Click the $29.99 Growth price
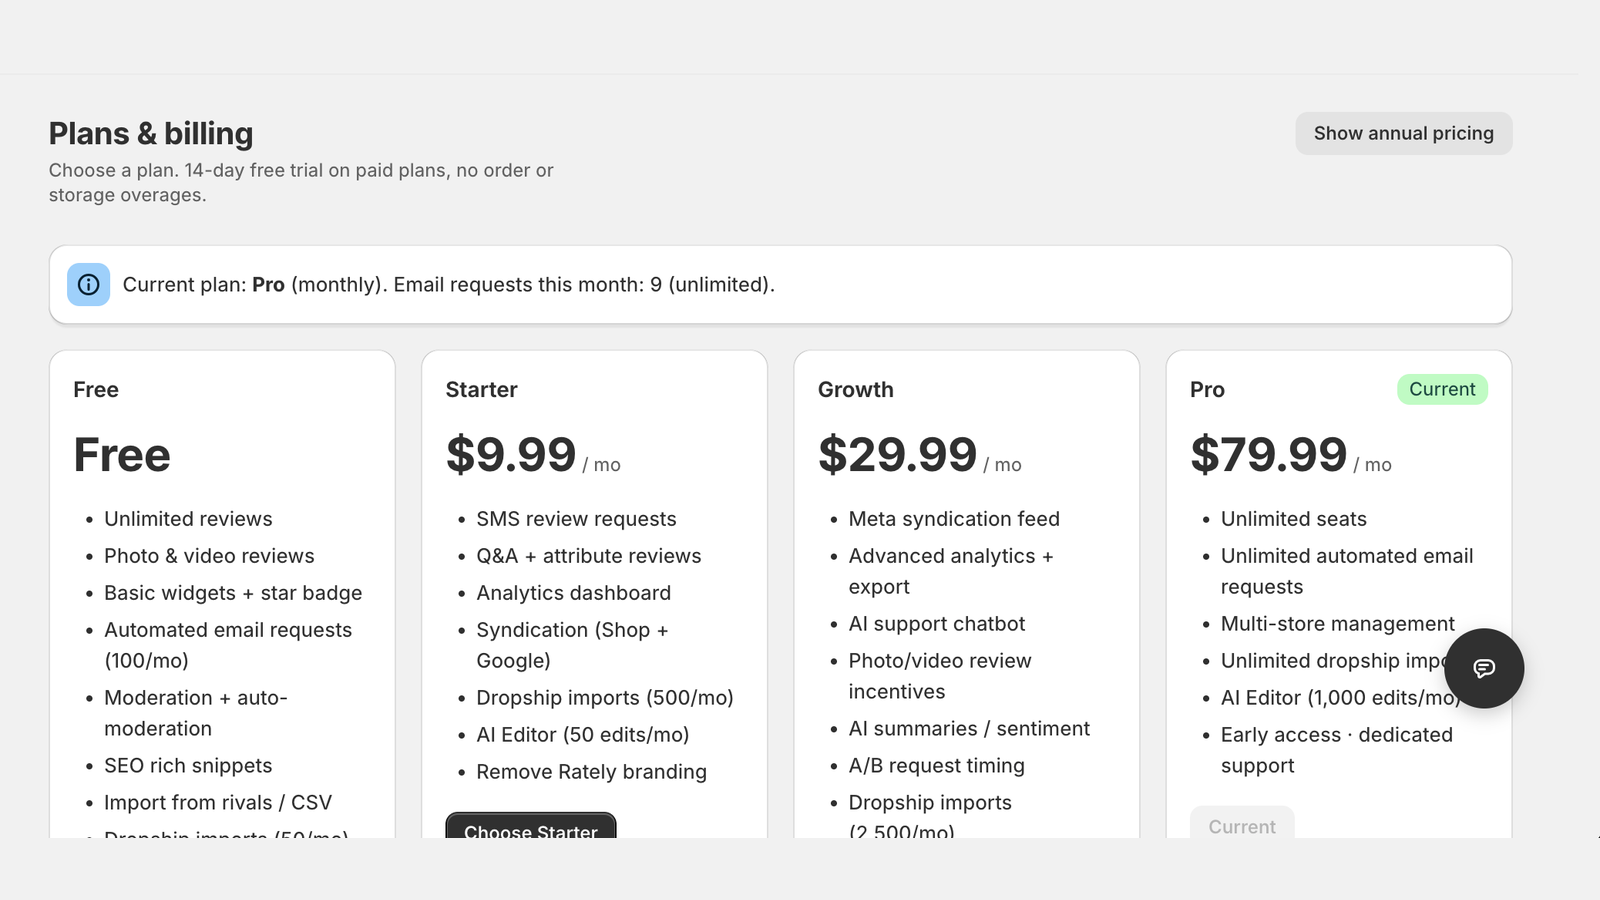 pos(897,455)
